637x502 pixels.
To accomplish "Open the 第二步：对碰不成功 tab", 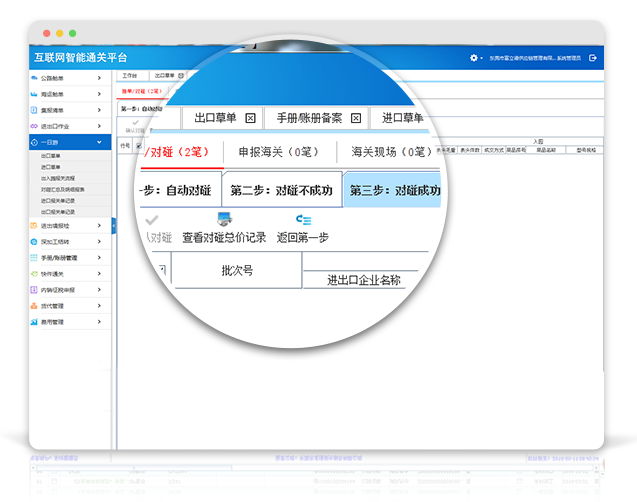I will [x=281, y=190].
